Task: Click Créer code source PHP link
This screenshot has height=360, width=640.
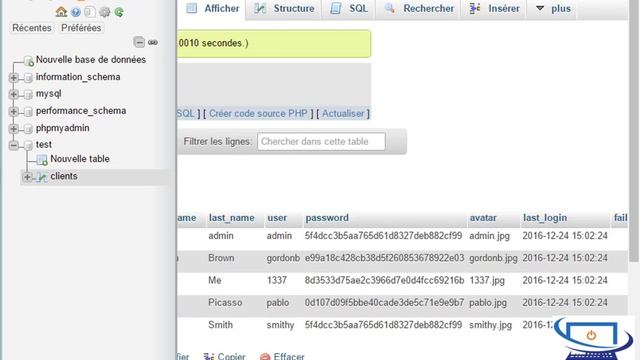Action: coord(258,113)
